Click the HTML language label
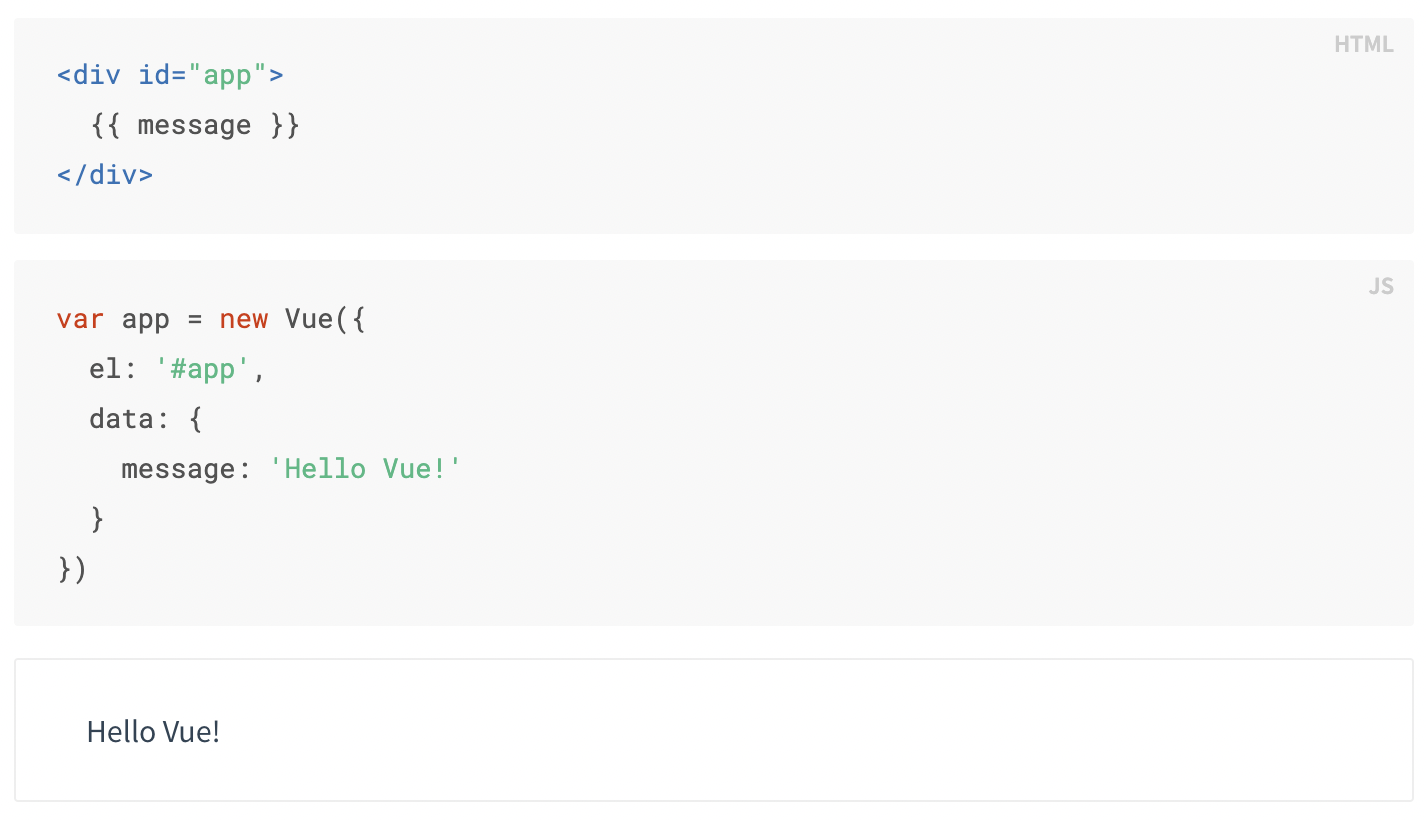 (1363, 45)
